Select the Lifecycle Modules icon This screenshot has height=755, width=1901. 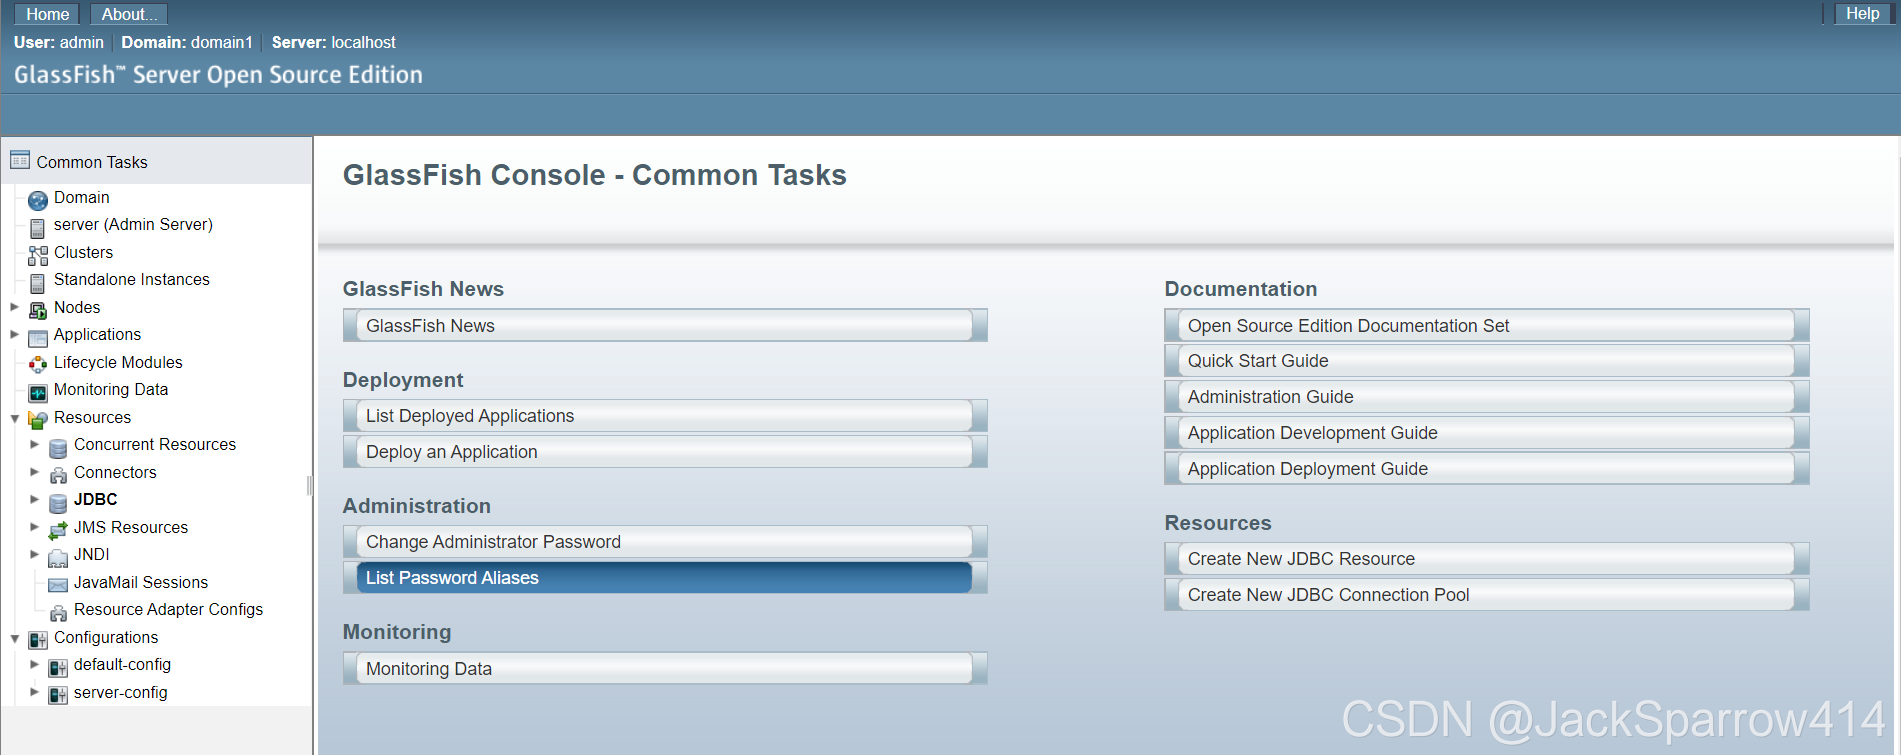(x=38, y=364)
